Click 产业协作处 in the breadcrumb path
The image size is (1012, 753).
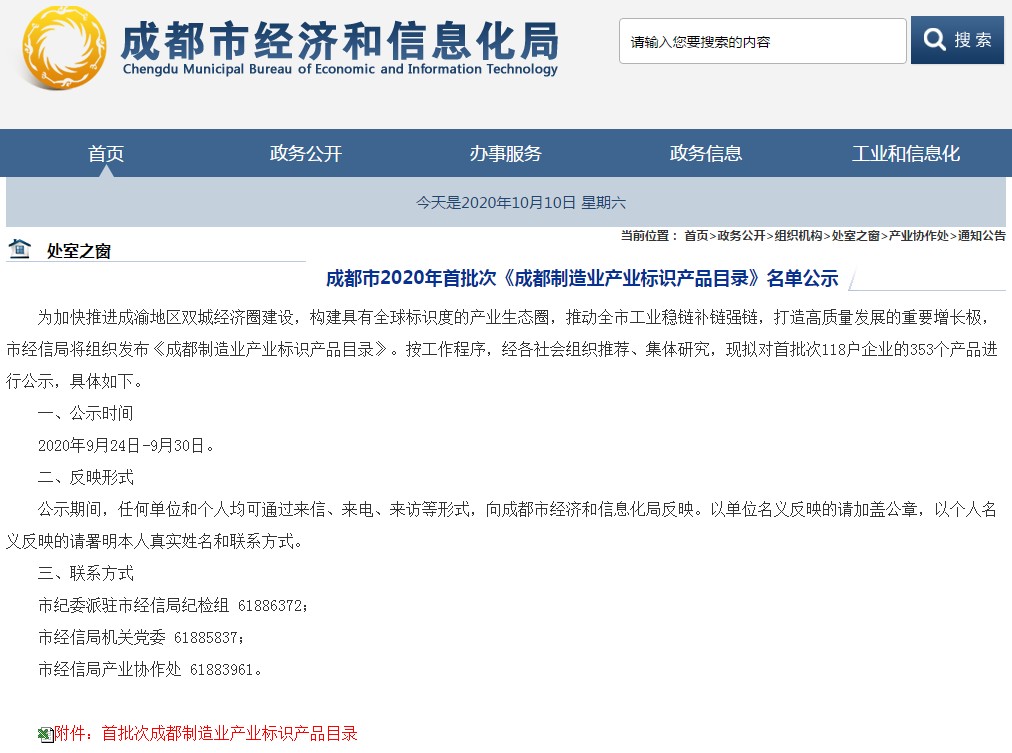(918, 236)
